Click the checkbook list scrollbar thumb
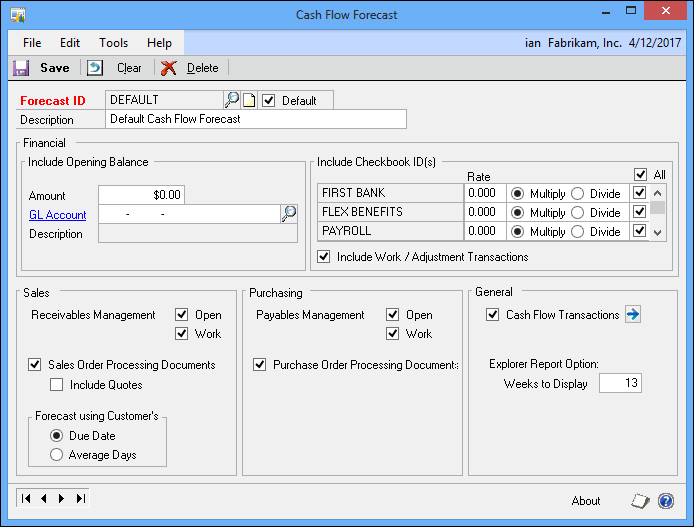Image resolution: width=694 pixels, height=527 pixels. pyautogui.click(x=657, y=207)
